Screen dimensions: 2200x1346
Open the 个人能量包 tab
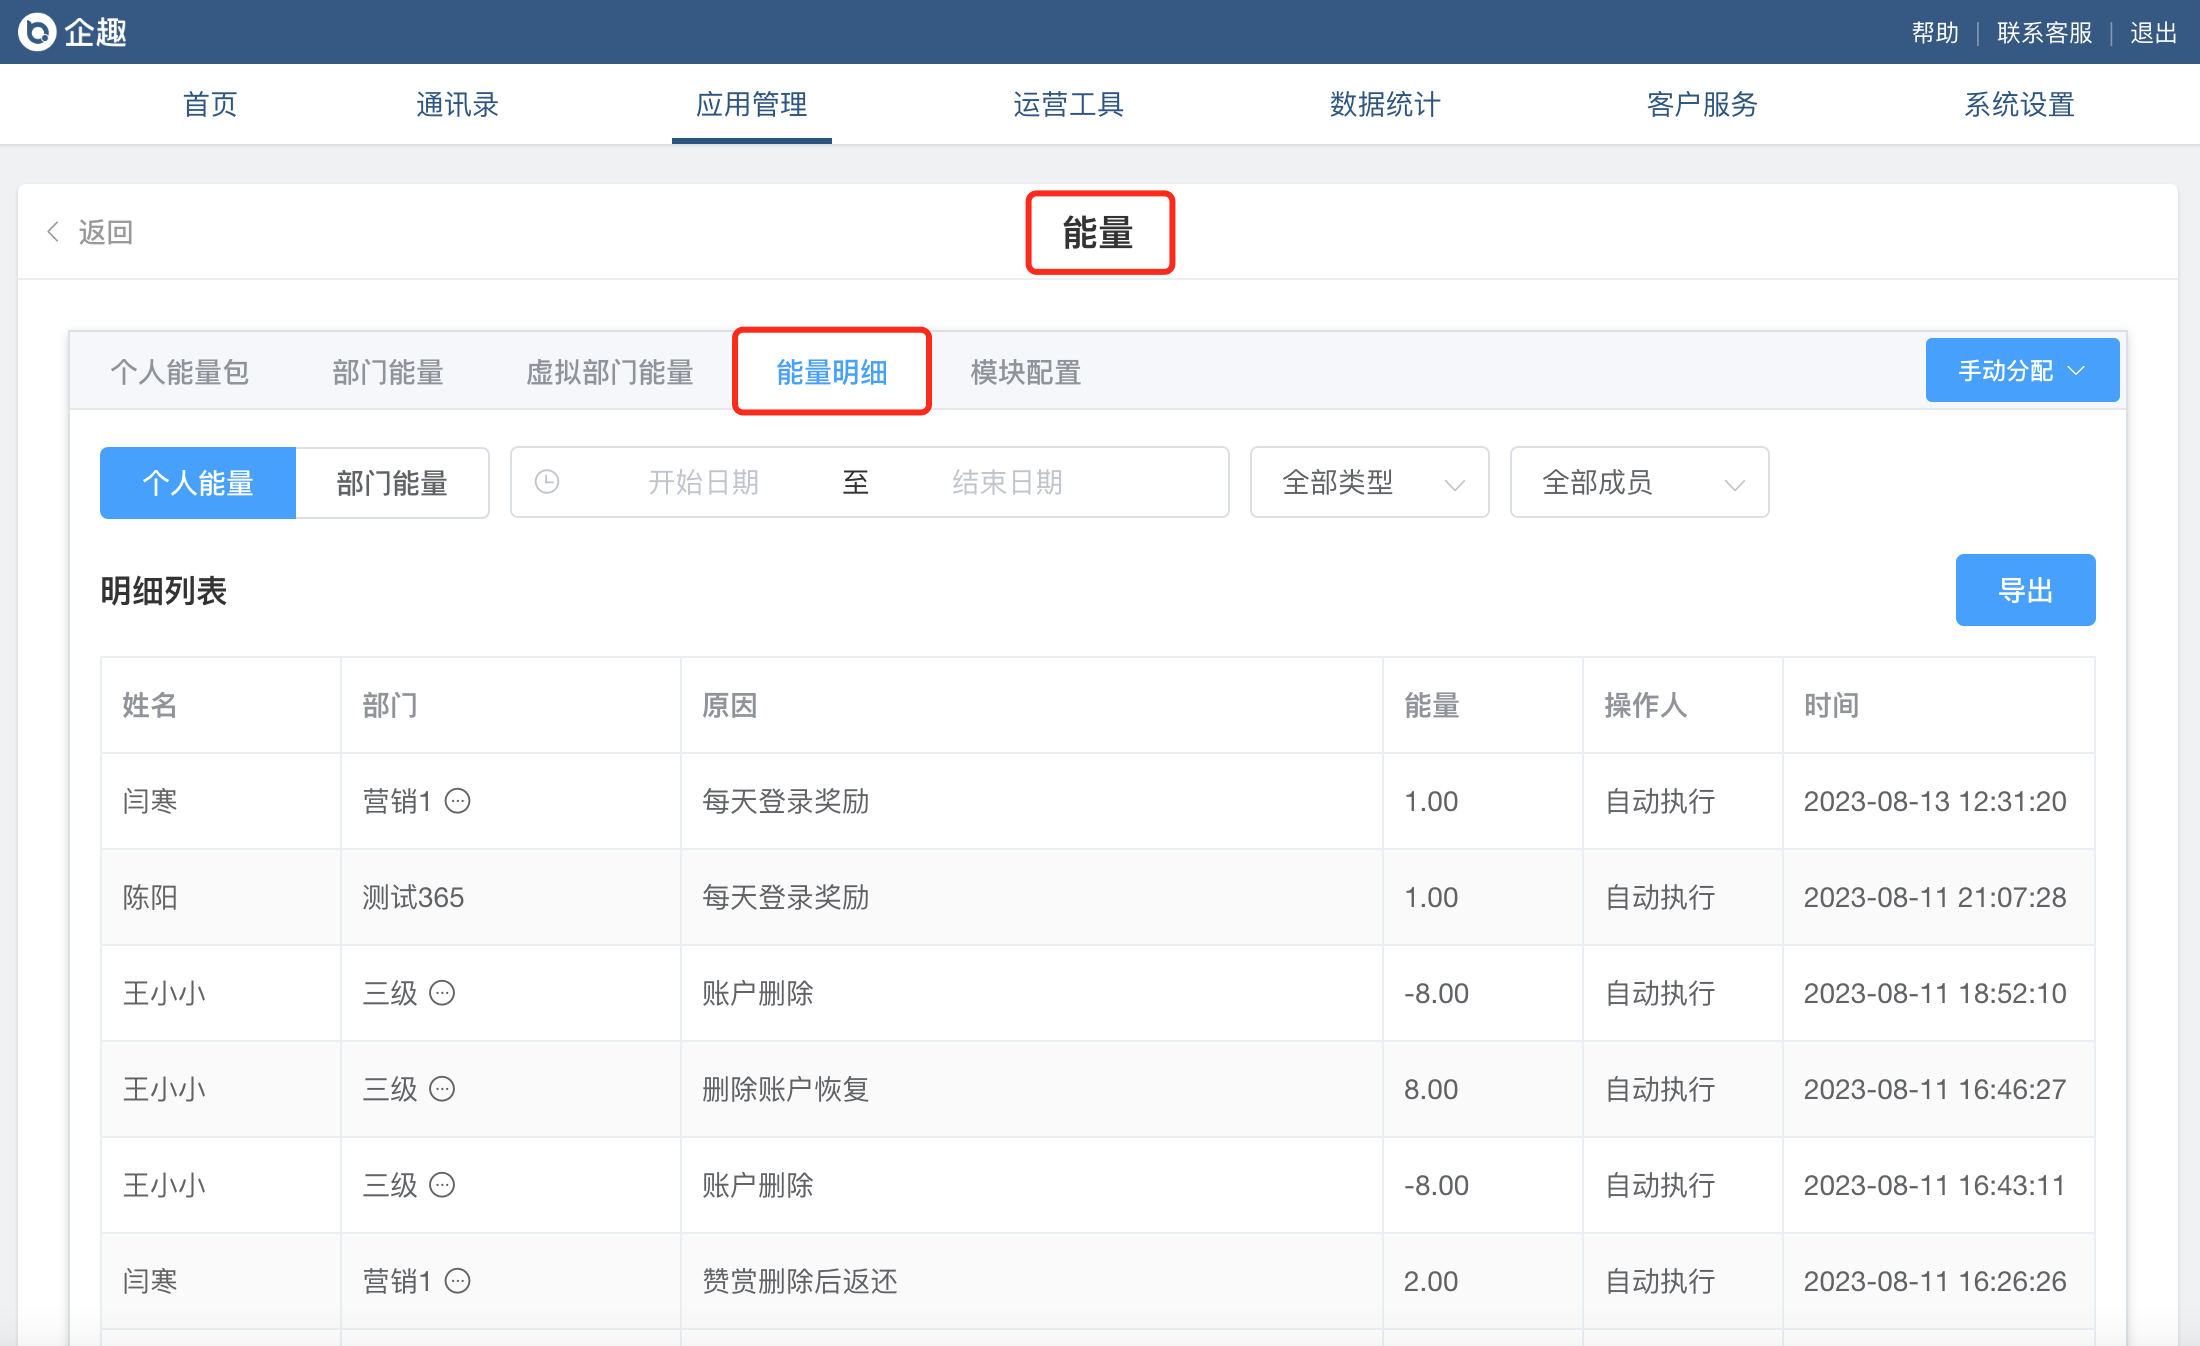click(180, 372)
